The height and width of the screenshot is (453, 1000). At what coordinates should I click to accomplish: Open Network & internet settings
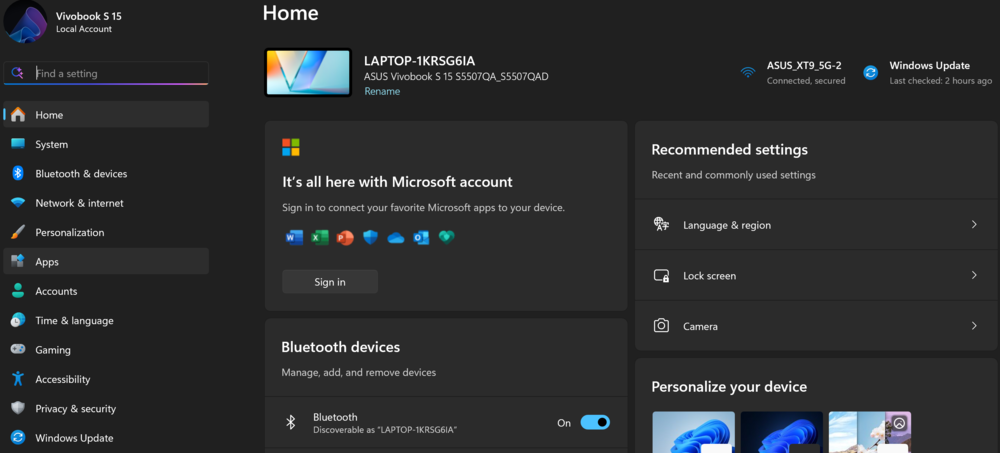click(106, 203)
